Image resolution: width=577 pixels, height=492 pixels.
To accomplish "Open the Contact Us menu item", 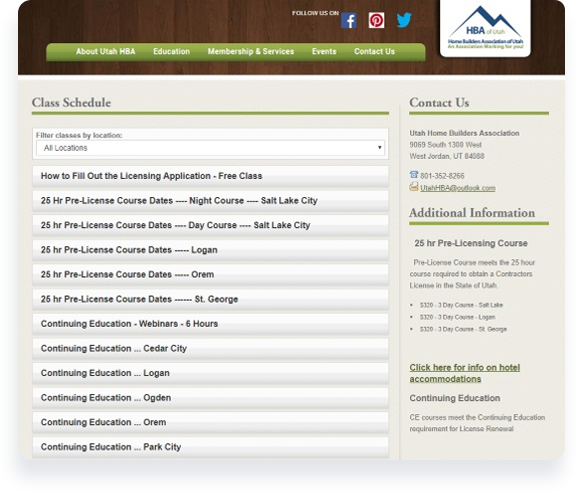I will 374,52.
